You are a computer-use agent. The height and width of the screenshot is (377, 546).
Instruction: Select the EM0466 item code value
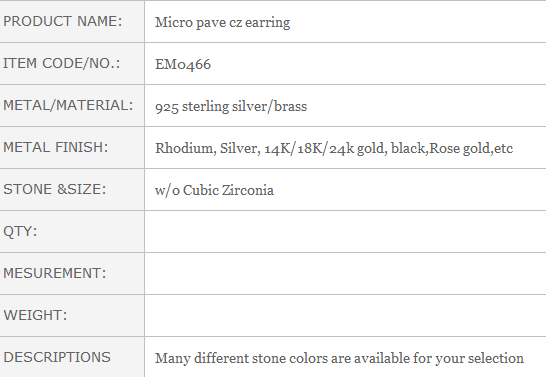[x=183, y=64]
